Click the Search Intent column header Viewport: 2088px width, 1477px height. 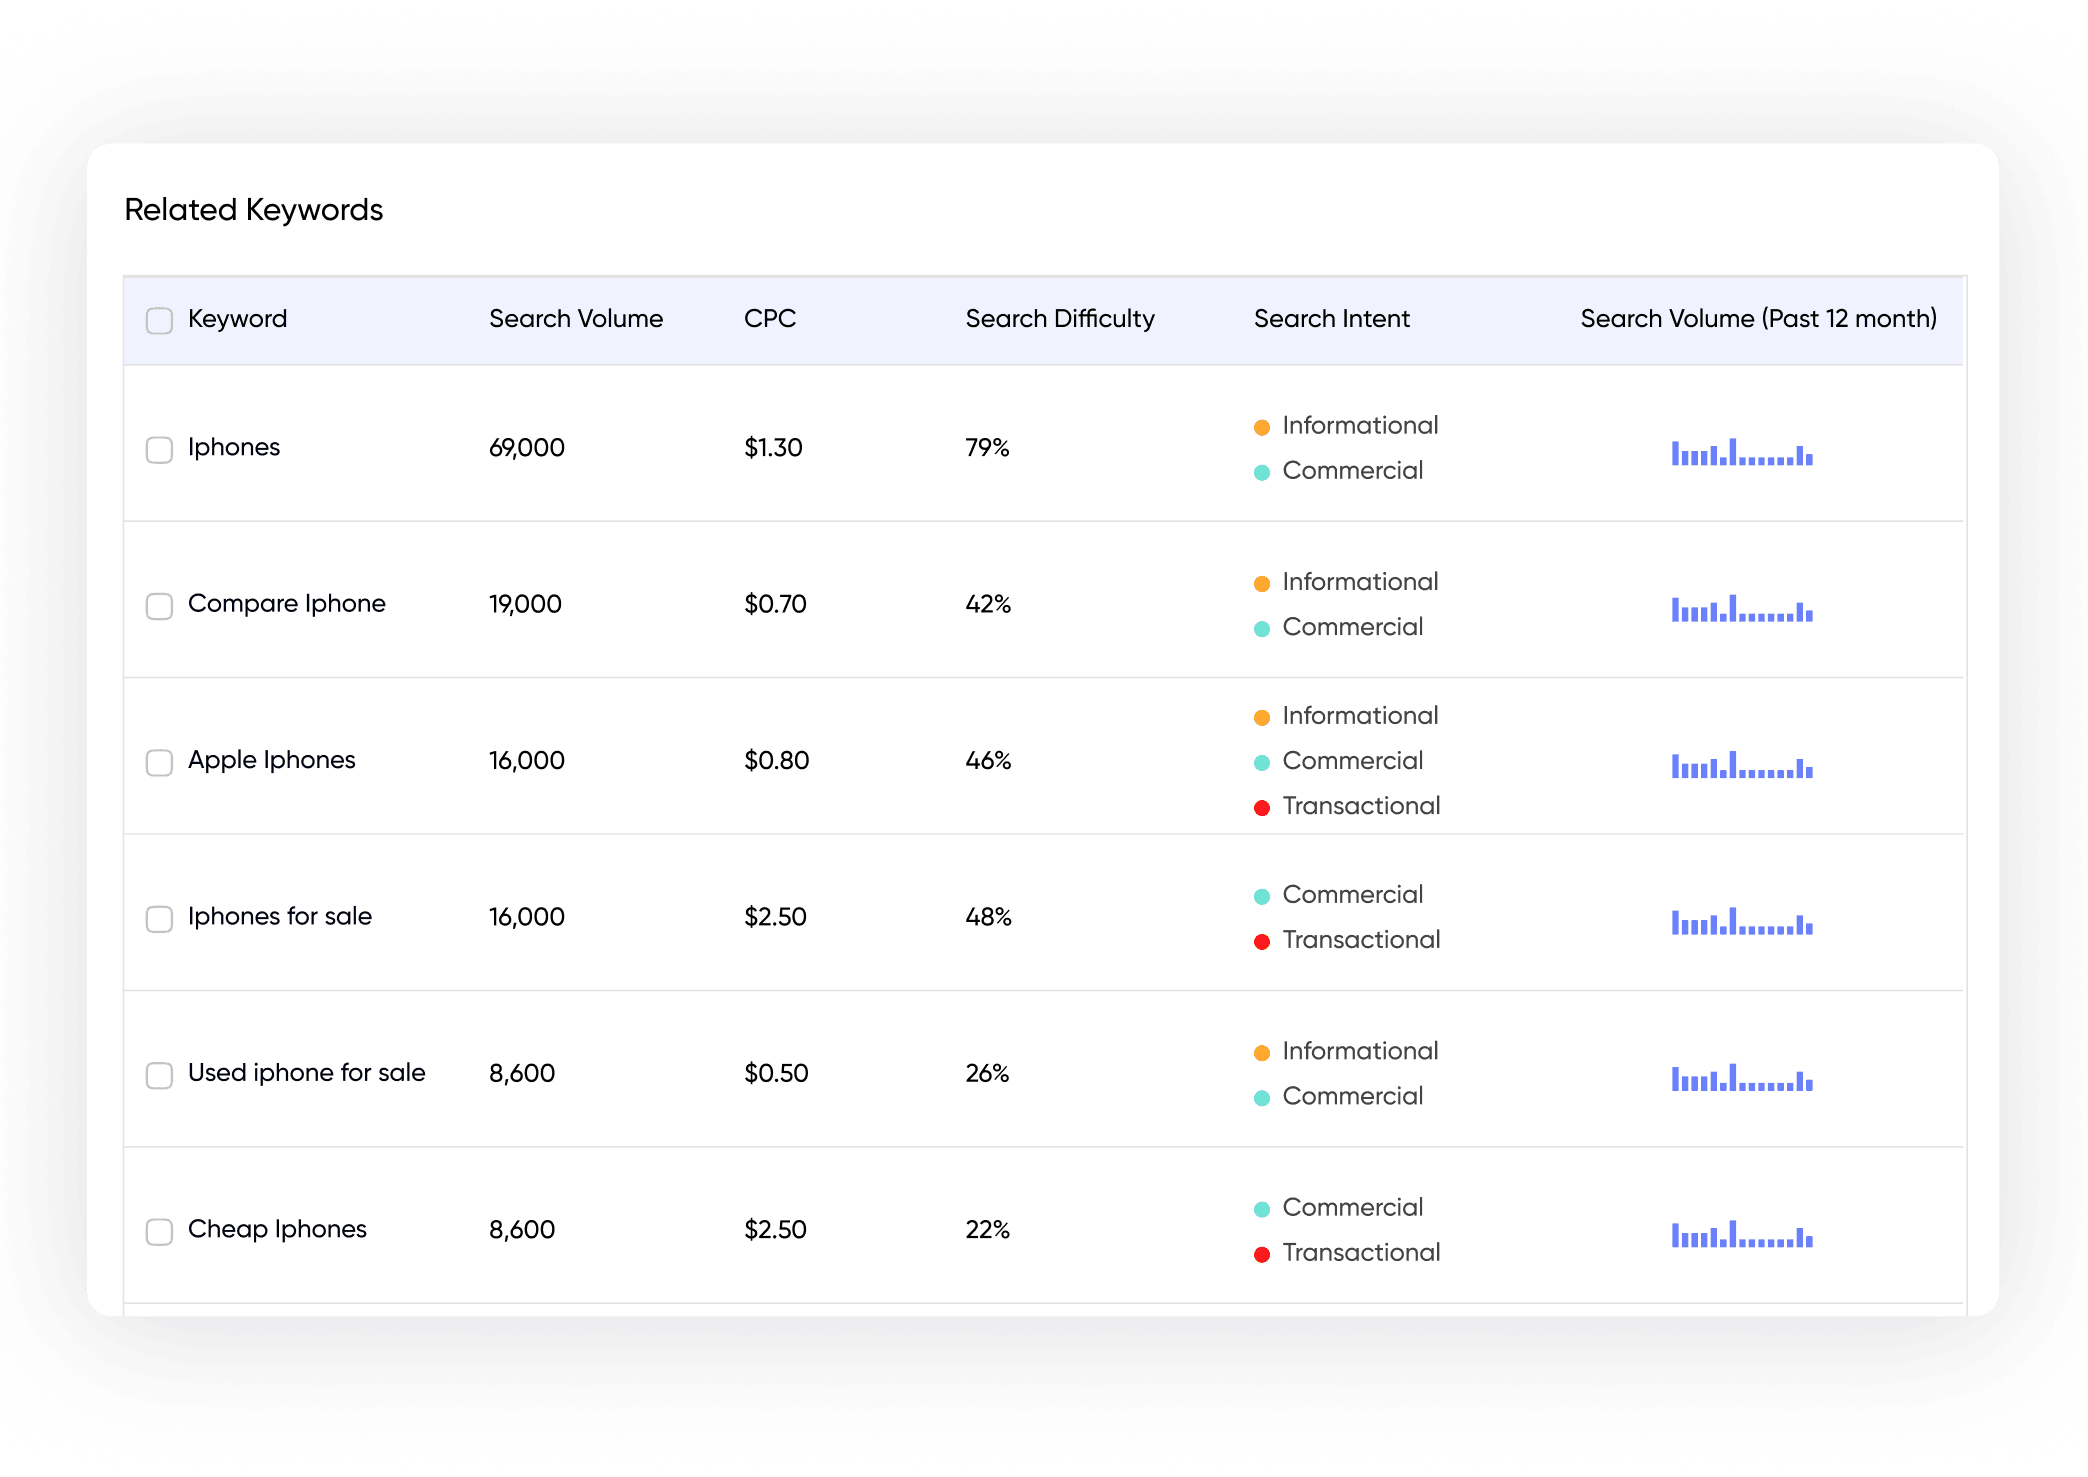pyautogui.click(x=1331, y=319)
